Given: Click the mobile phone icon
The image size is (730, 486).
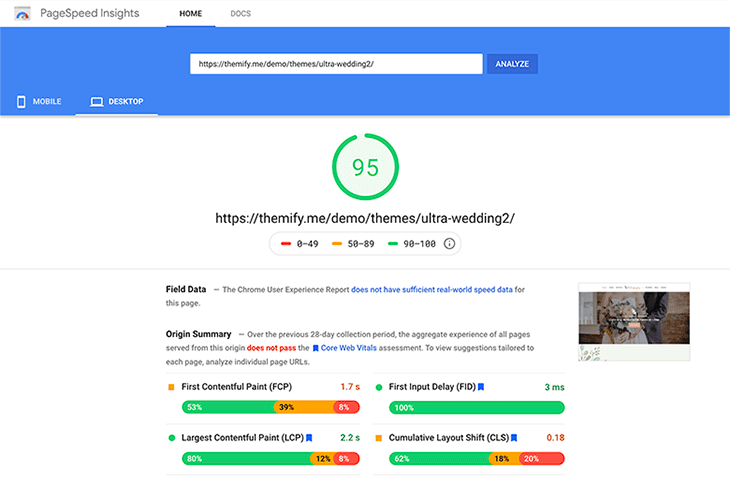Looking at the screenshot, I should click(x=21, y=101).
